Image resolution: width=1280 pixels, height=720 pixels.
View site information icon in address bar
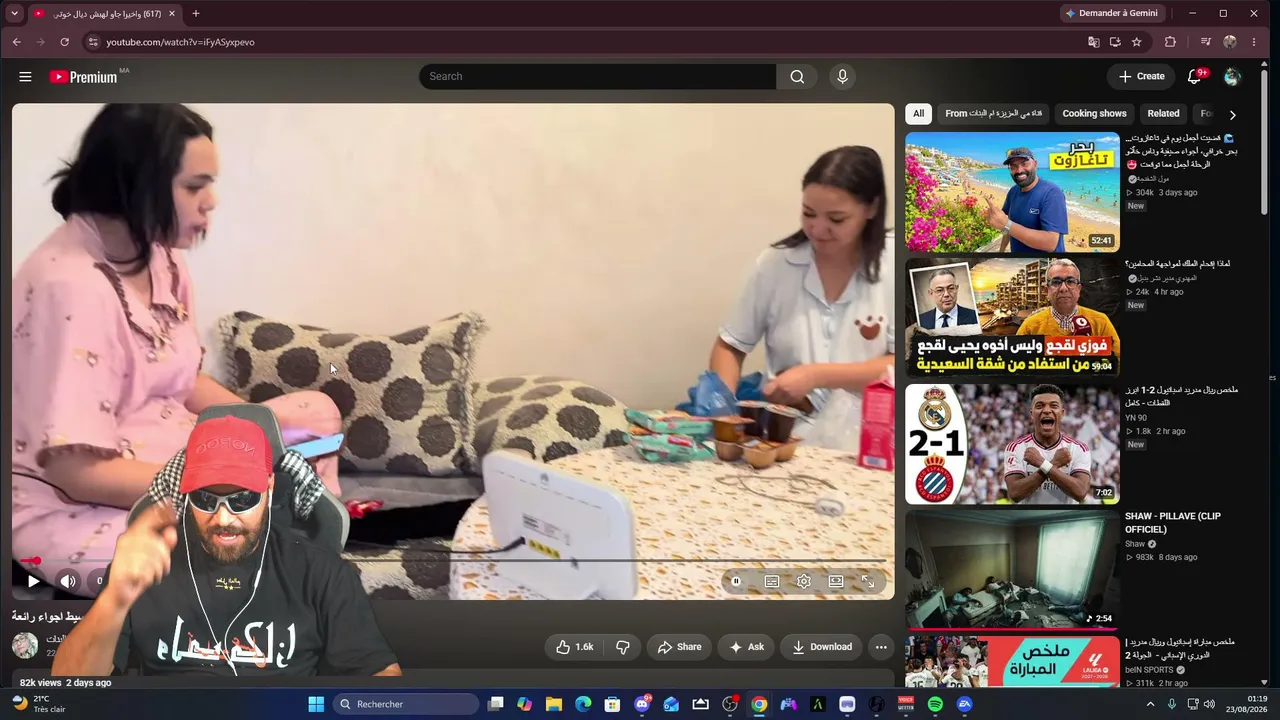(93, 42)
